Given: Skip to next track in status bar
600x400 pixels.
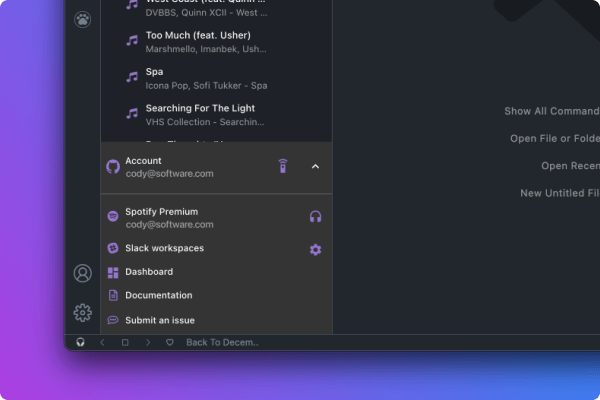Looking at the screenshot, I should pyautogui.click(x=148, y=342).
